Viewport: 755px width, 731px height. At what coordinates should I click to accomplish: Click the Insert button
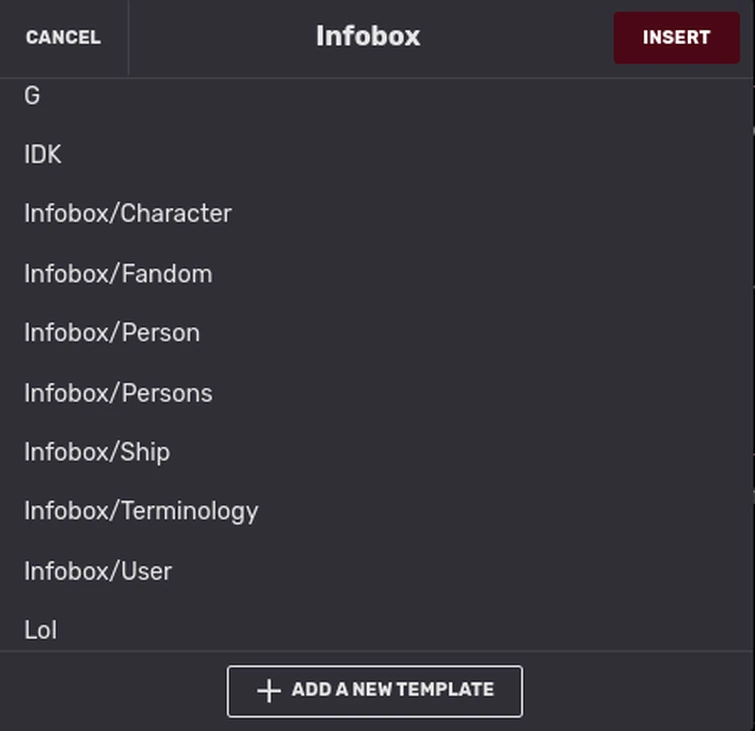[x=676, y=38]
